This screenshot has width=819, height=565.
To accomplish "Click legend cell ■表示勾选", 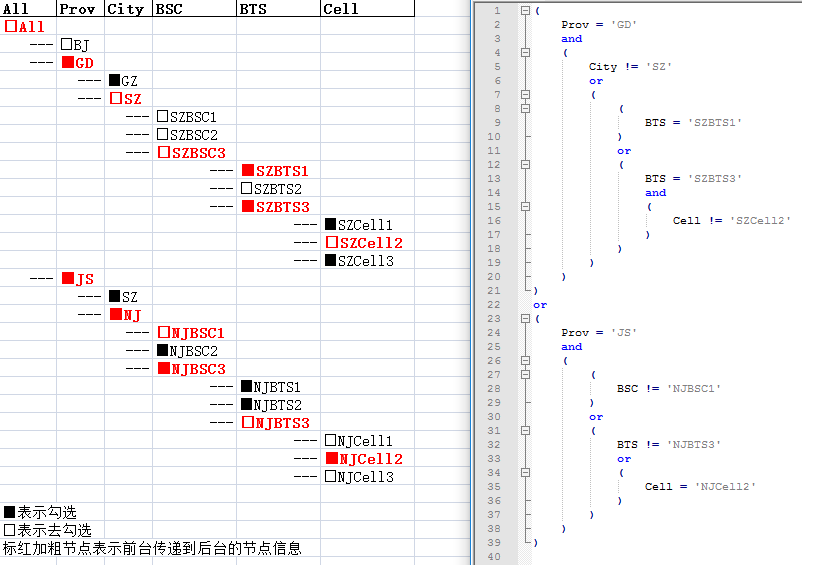I will click(40, 512).
